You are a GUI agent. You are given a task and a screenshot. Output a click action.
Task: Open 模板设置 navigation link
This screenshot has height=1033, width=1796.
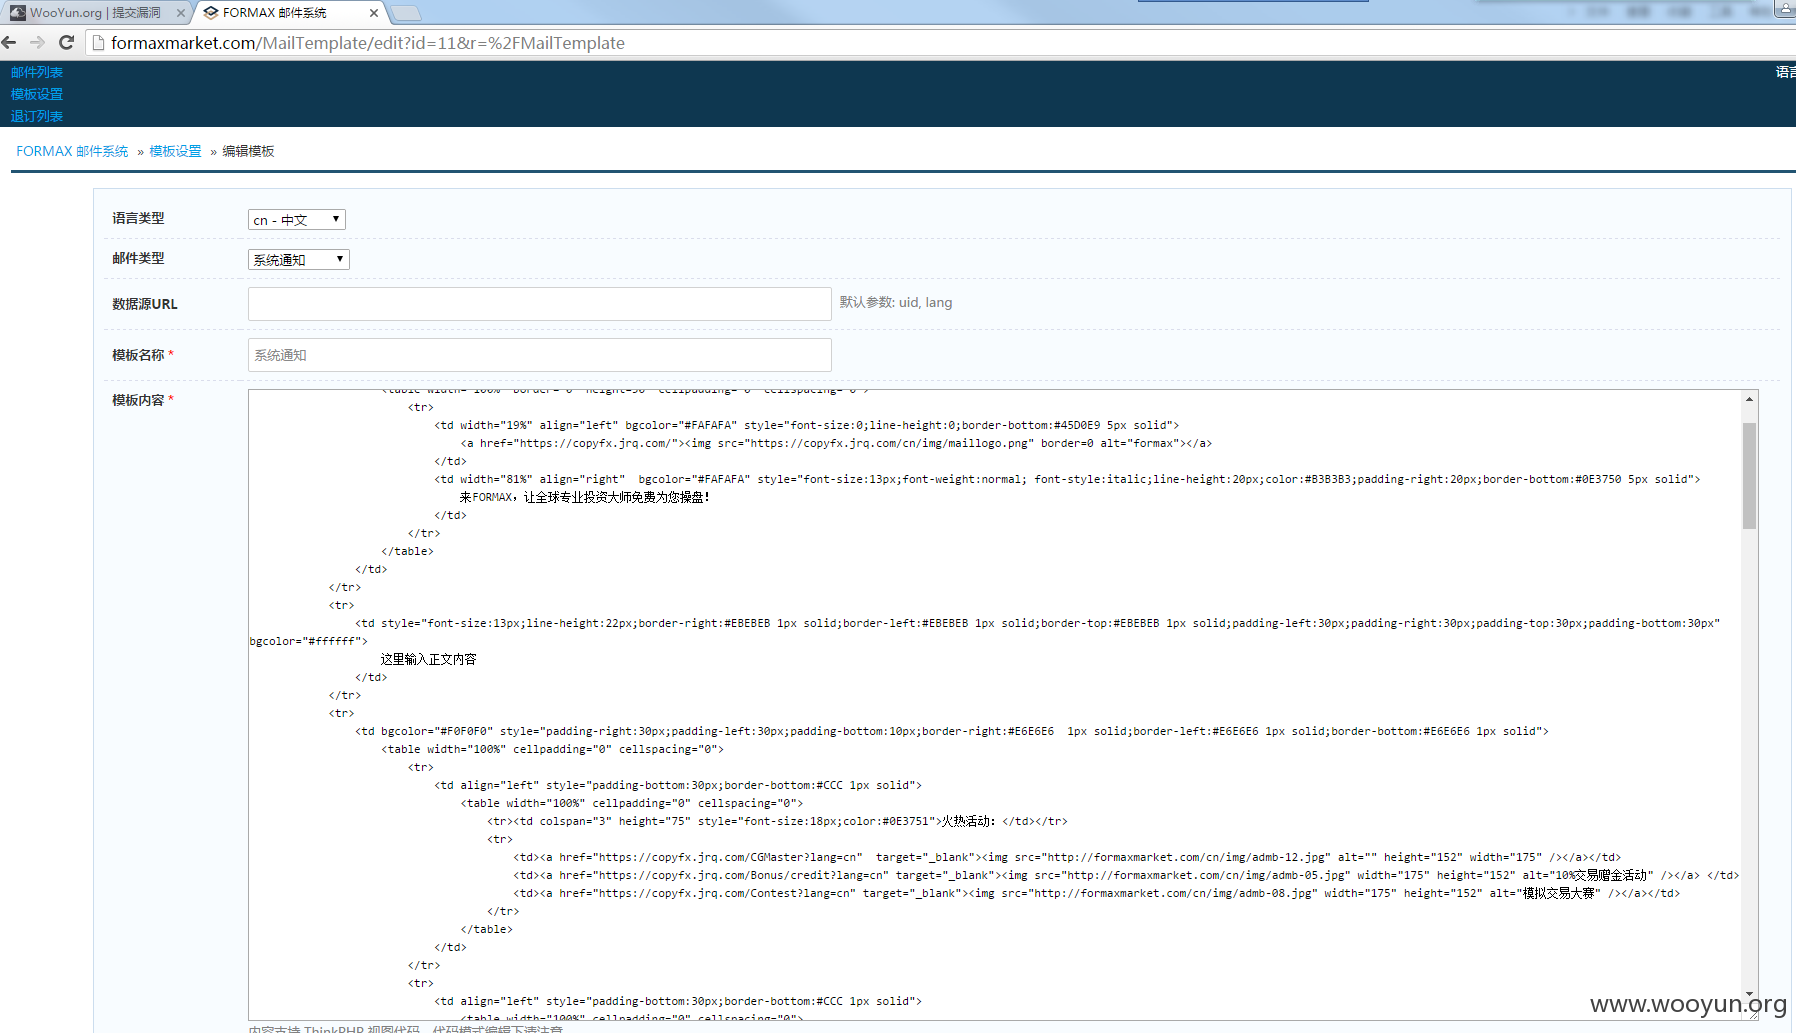coord(37,94)
